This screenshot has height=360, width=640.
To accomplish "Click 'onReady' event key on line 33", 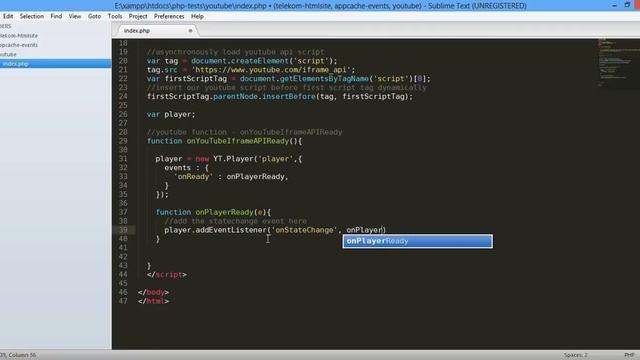I will [x=193, y=176].
